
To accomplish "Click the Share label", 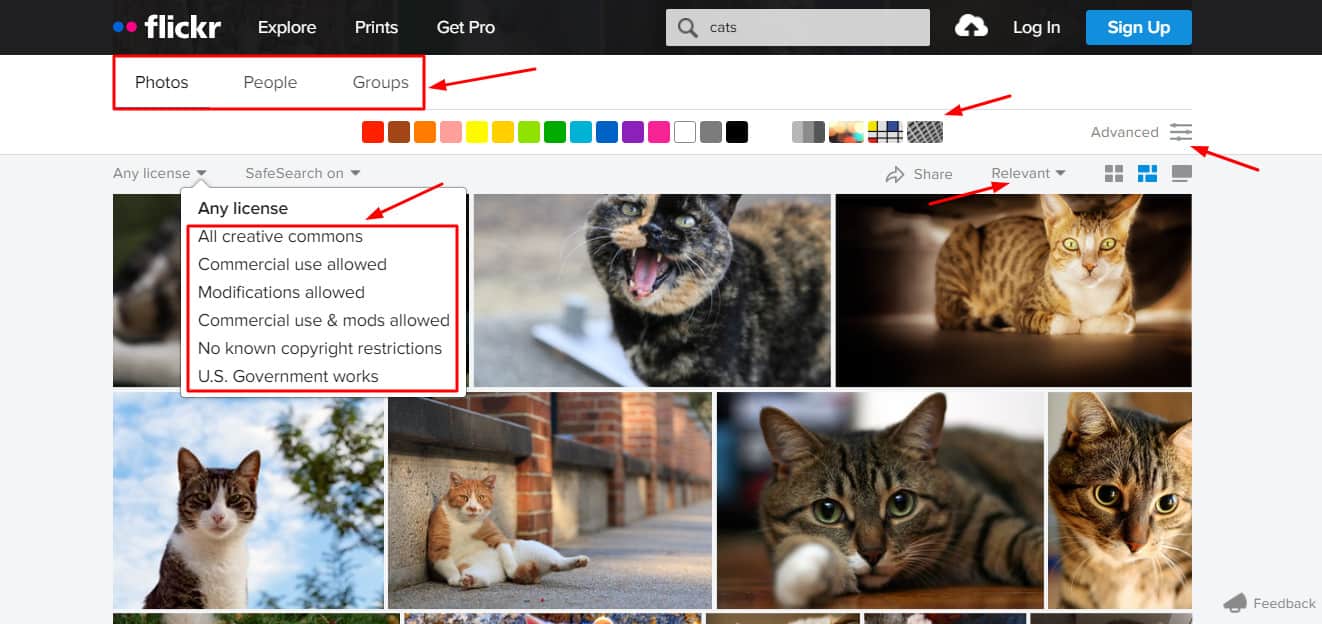I will pyautogui.click(x=933, y=174).
